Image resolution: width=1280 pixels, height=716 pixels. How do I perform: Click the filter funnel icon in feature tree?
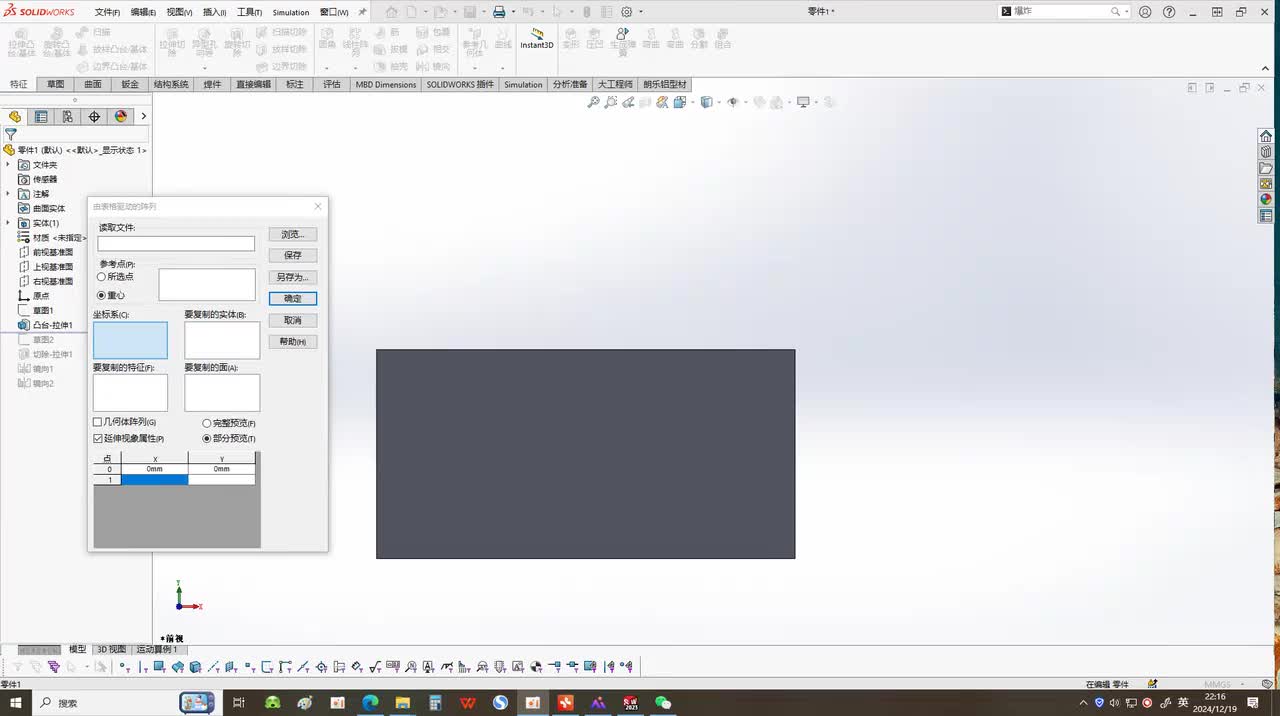click(x=11, y=134)
